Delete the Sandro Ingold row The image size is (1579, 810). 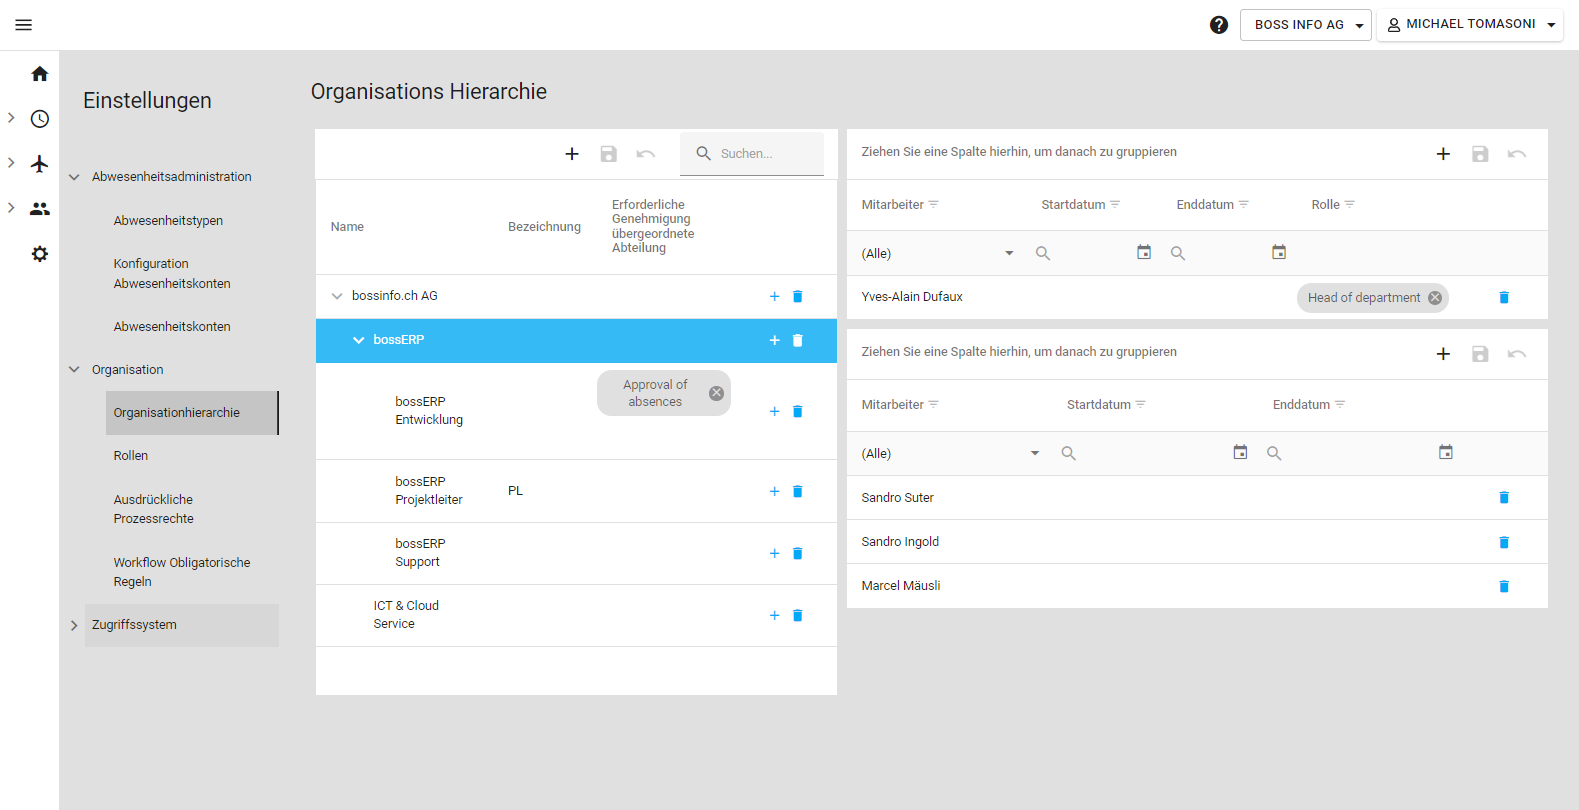tap(1504, 542)
